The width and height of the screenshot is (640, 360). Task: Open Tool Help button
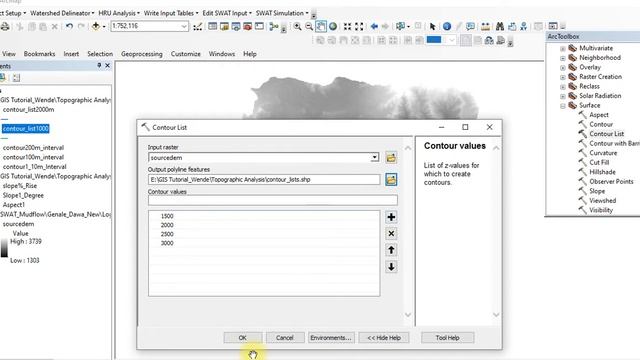447,338
